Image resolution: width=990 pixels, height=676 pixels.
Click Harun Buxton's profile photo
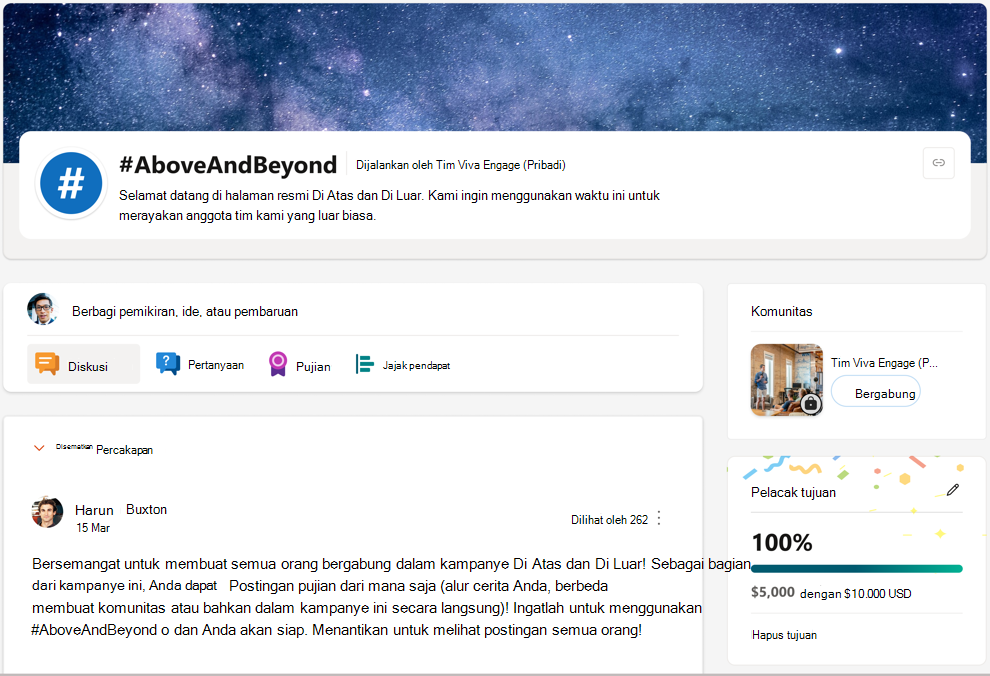(x=47, y=512)
